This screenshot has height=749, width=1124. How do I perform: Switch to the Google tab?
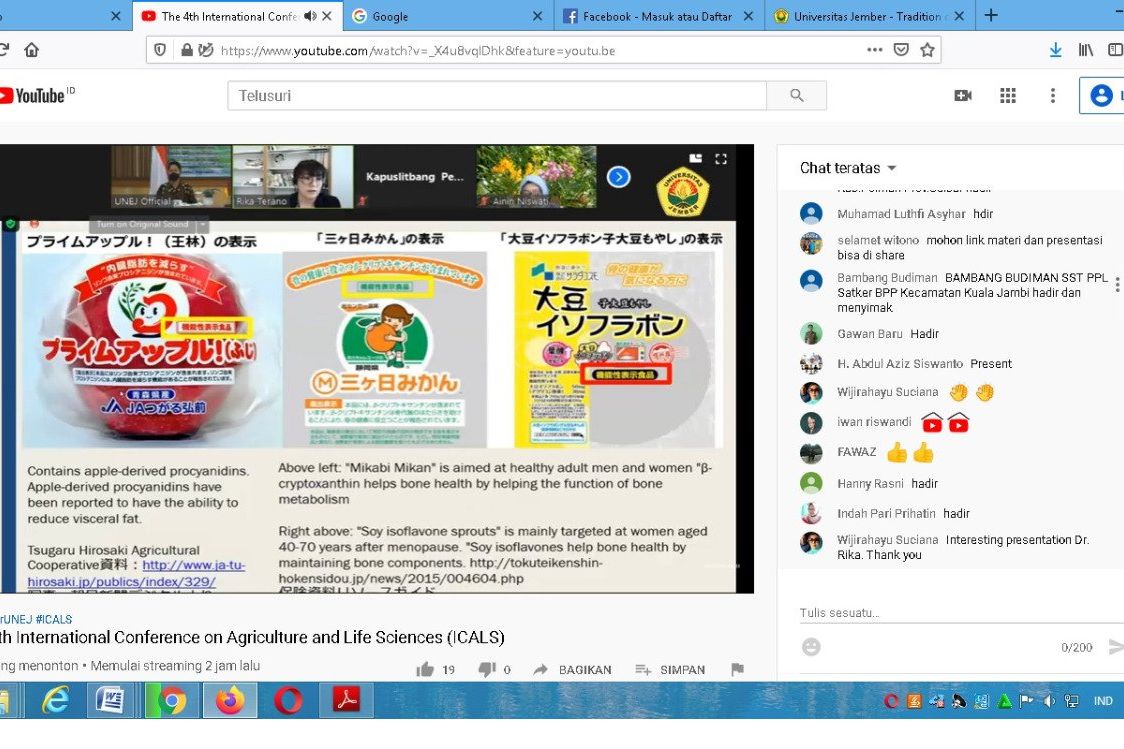[x=448, y=16]
